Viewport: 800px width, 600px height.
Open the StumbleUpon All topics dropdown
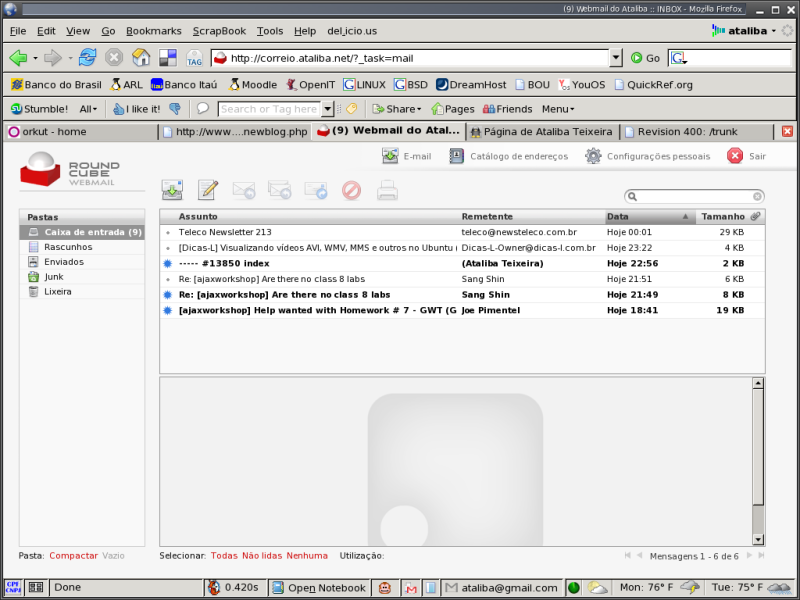(x=88, y=109)
